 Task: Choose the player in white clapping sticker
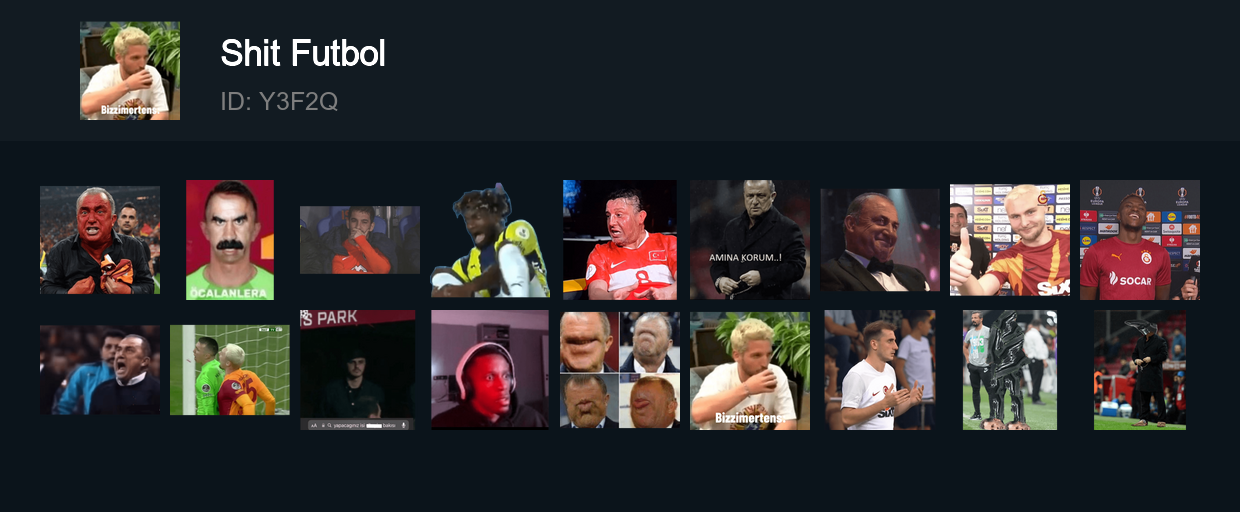pos(880,370)
